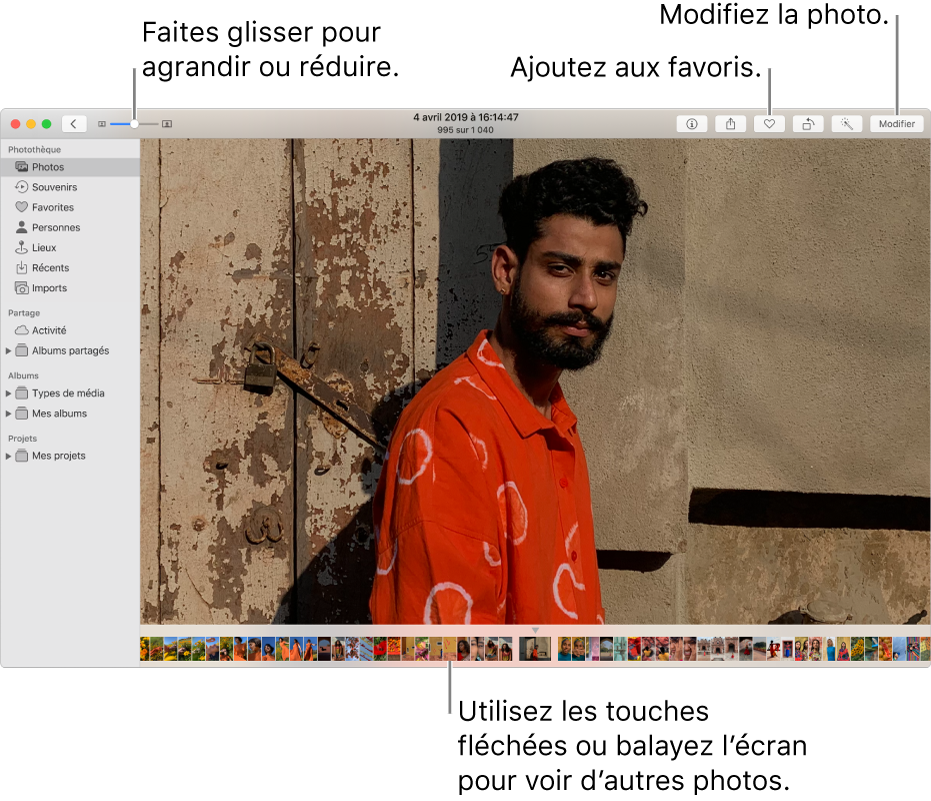Open Lieux from the sidebar
Viewport: 931px width, 801px height.
44,247
